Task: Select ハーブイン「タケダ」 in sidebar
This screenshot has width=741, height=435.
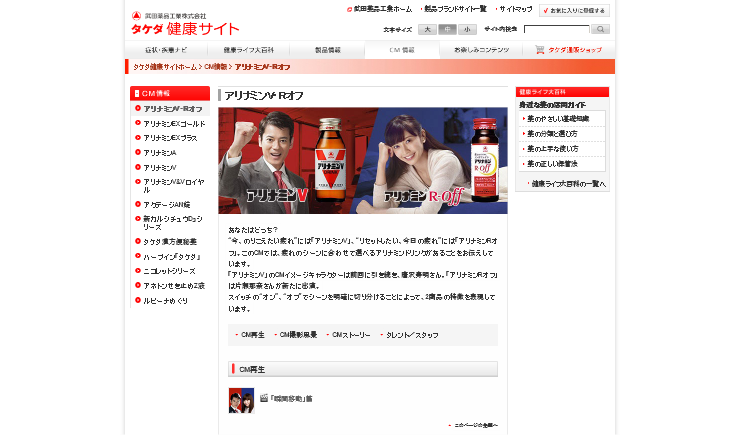Action: [x=170, y=256]
